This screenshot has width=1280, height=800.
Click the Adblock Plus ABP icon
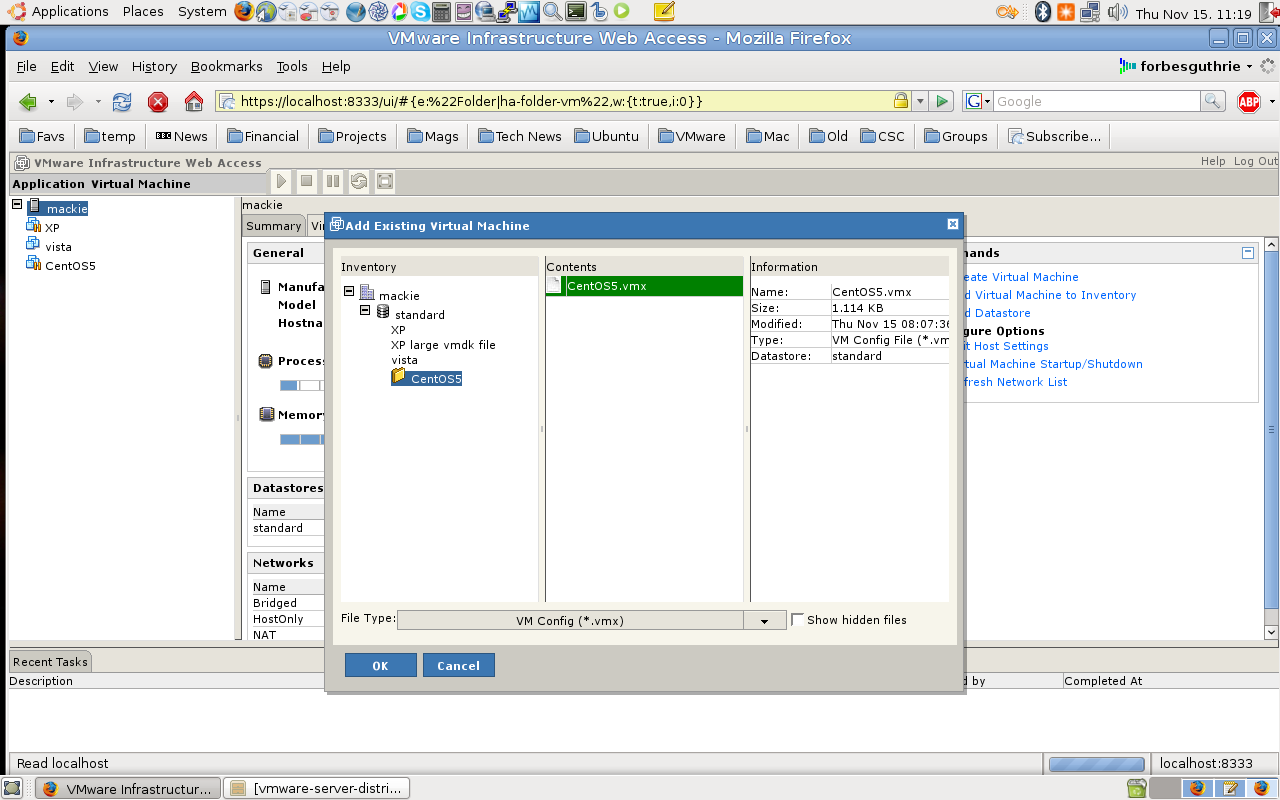click(1249, 101)
